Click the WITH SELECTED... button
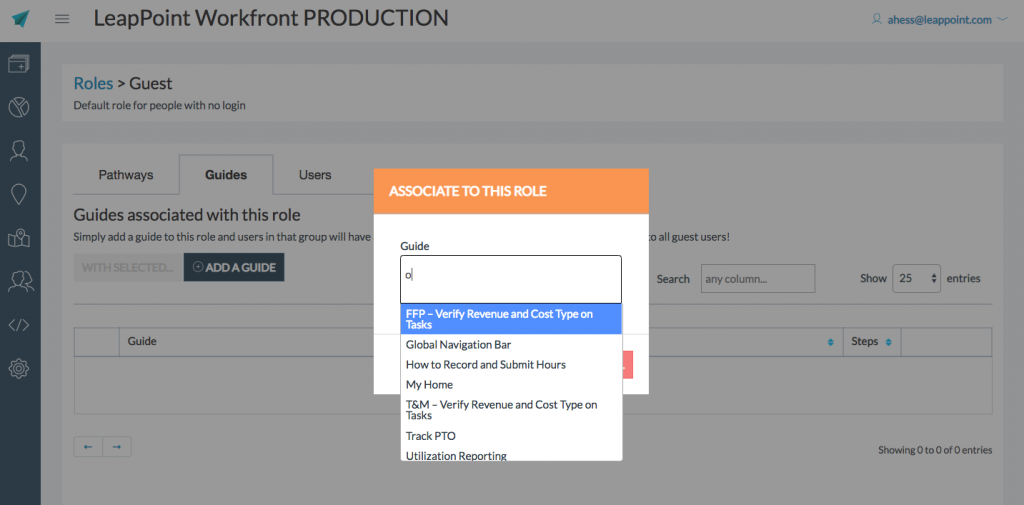The width and height of the screenshot is (1024, 505). pos(127,267)
